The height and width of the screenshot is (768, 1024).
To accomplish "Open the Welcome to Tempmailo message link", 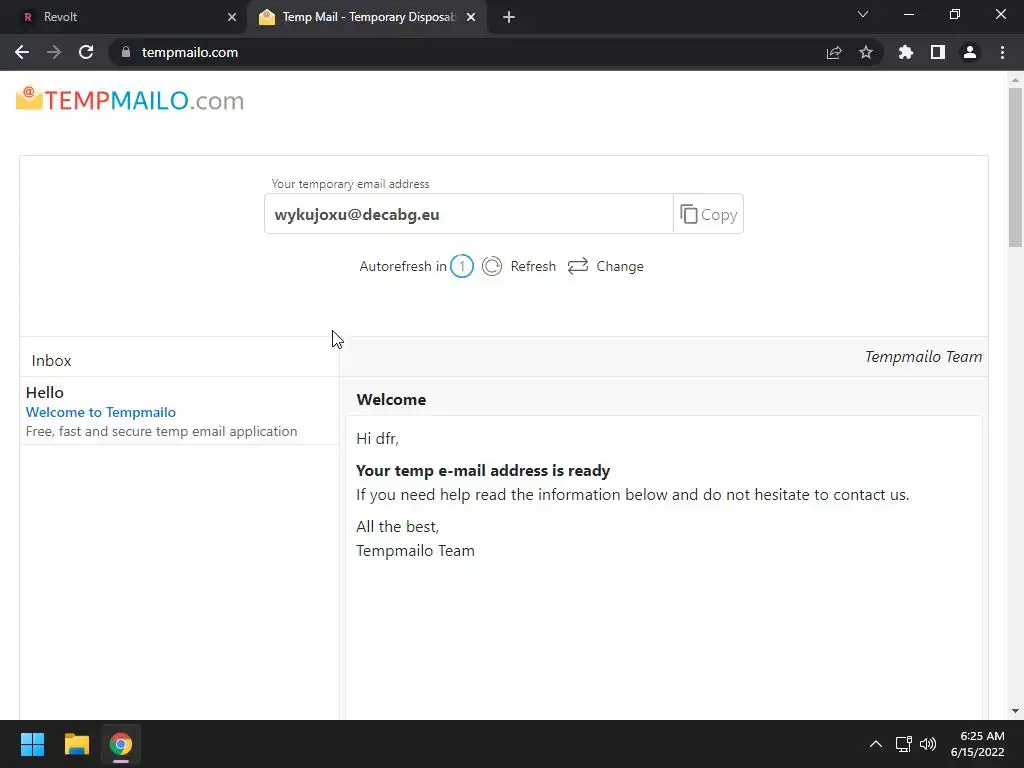I will (101, 412).
